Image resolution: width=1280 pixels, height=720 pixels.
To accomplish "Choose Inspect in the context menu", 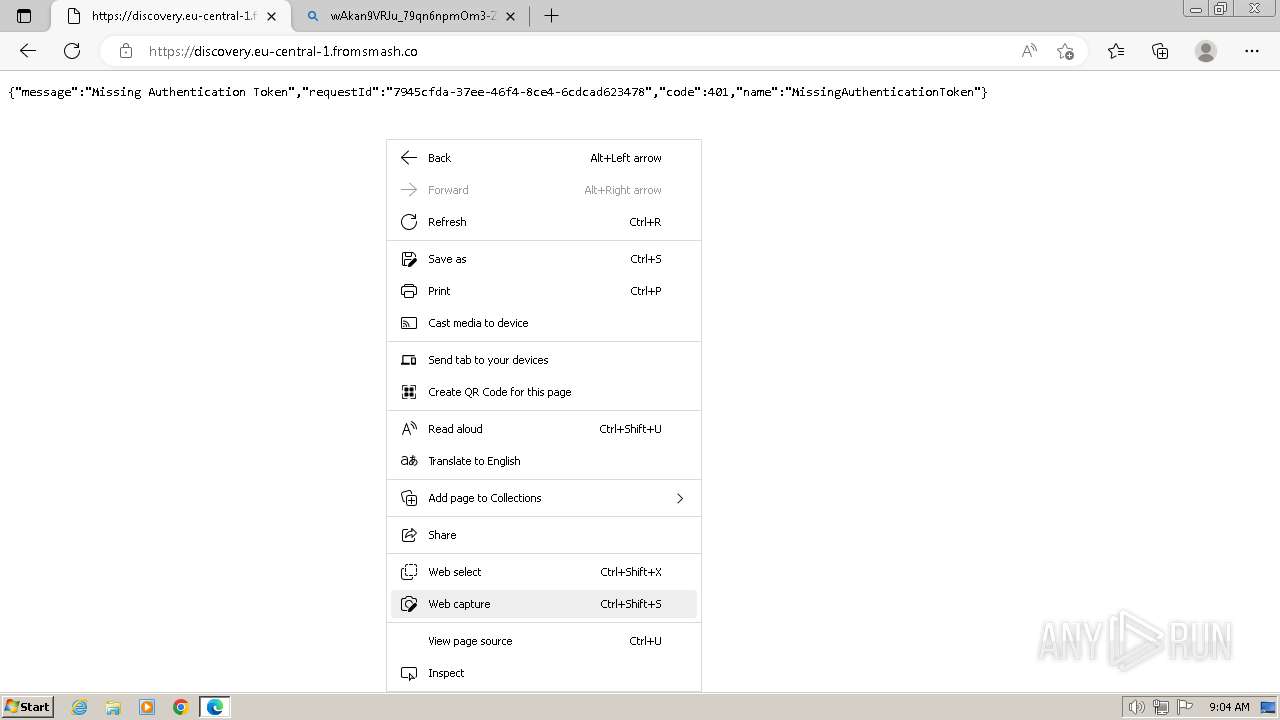I will pyautogui.click(x=544, y=673).
